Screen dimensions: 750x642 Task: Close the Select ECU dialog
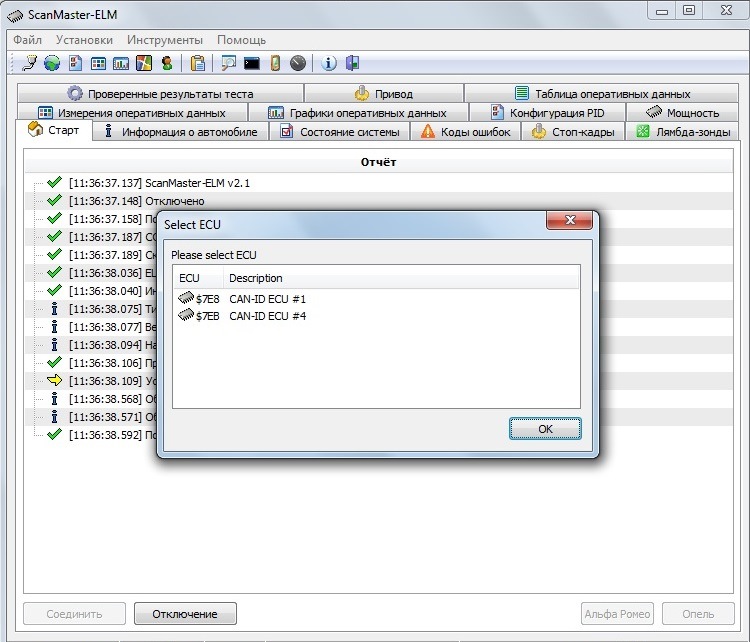[570, 220]
